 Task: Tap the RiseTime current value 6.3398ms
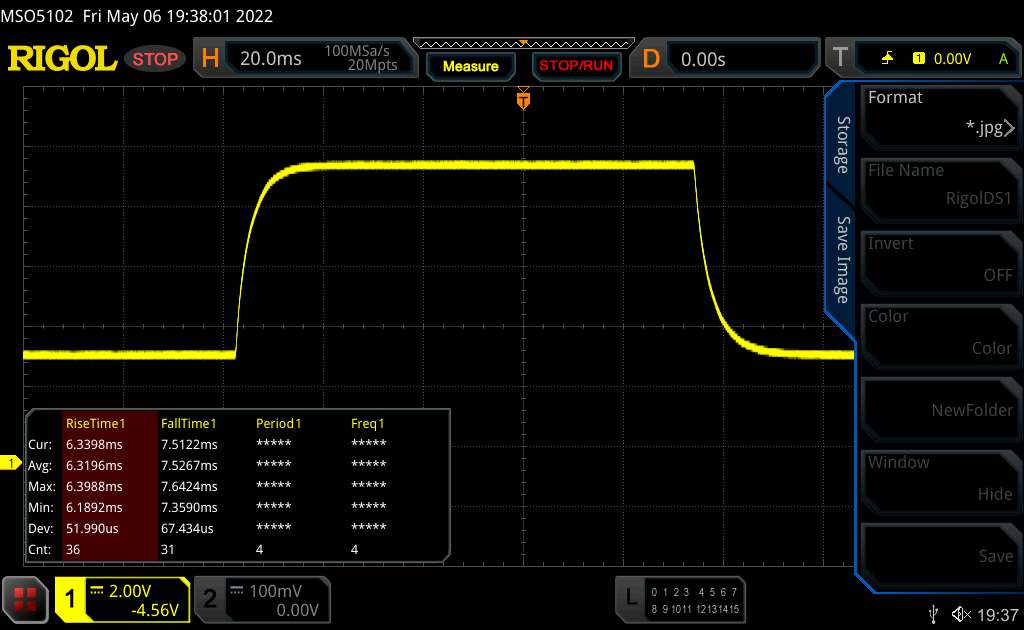point(94,445)
